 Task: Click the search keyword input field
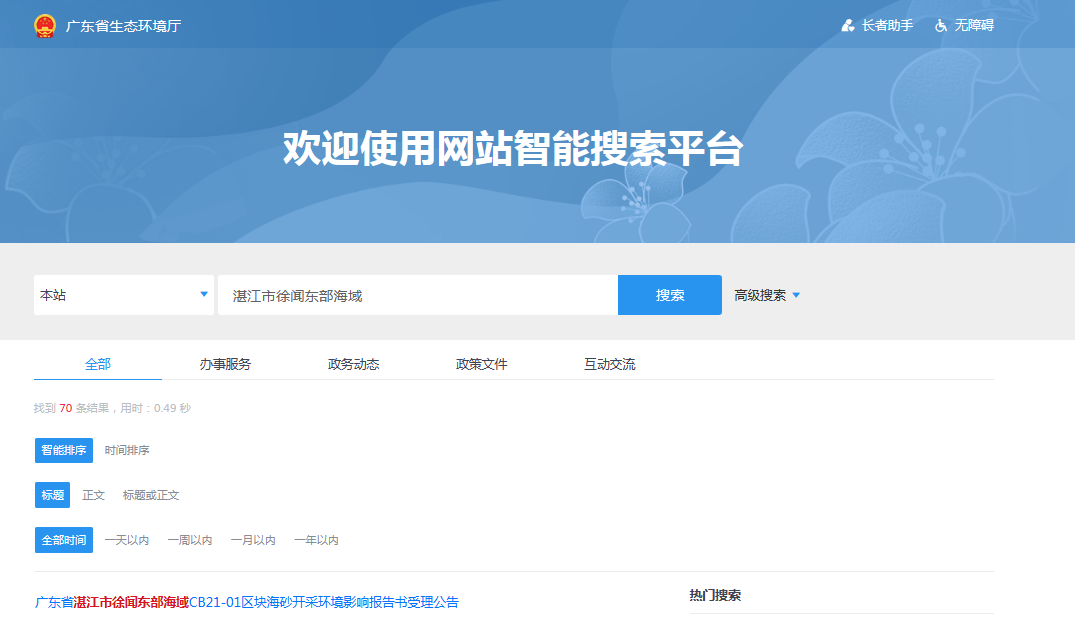[x=418, y=295]
